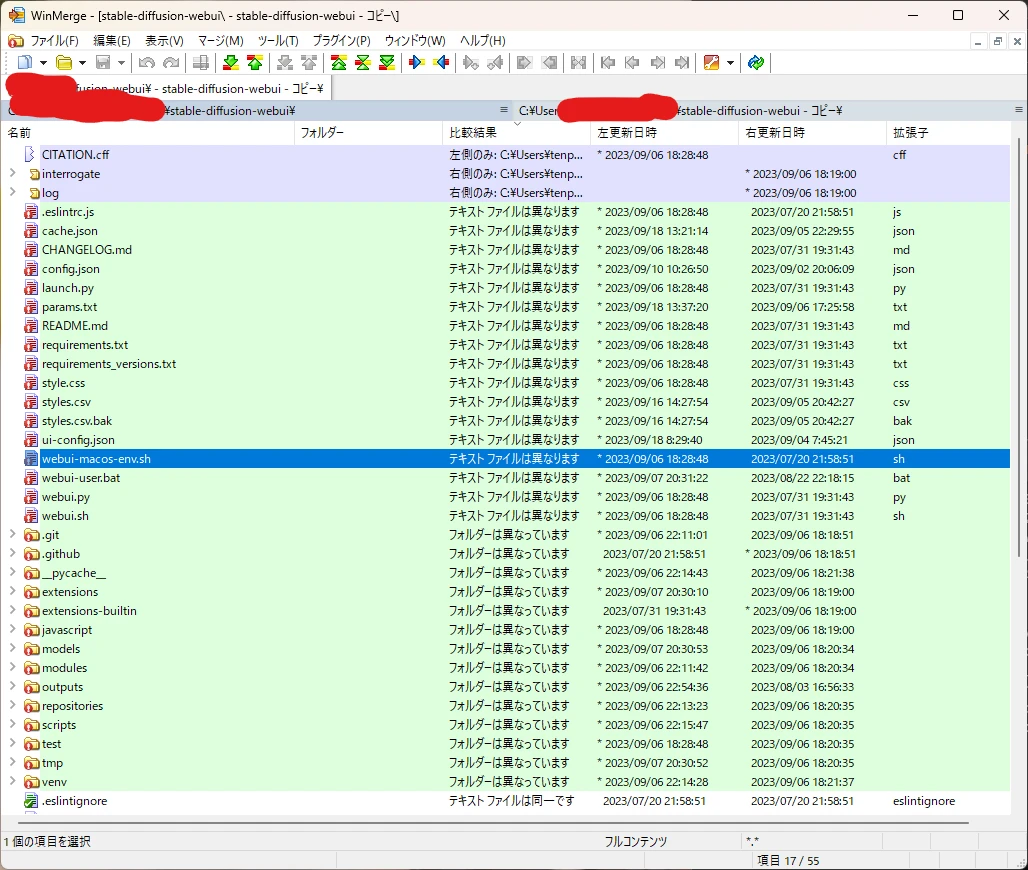Click the New document toolbar icon
The width and height of the screenshot is (1028, 870).
[x=24, y=63]
